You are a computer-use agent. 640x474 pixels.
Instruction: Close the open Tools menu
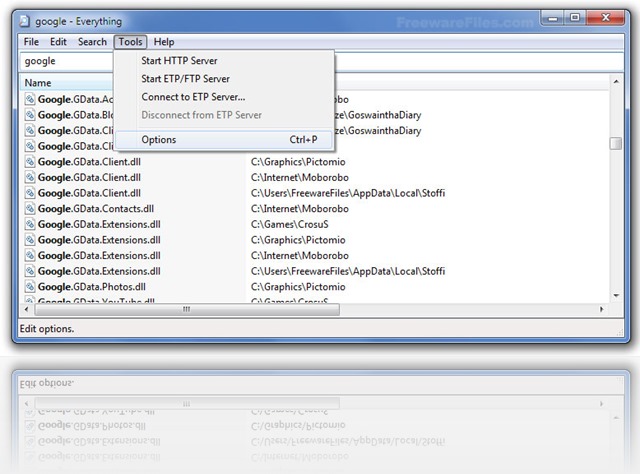tap(130, 42)
